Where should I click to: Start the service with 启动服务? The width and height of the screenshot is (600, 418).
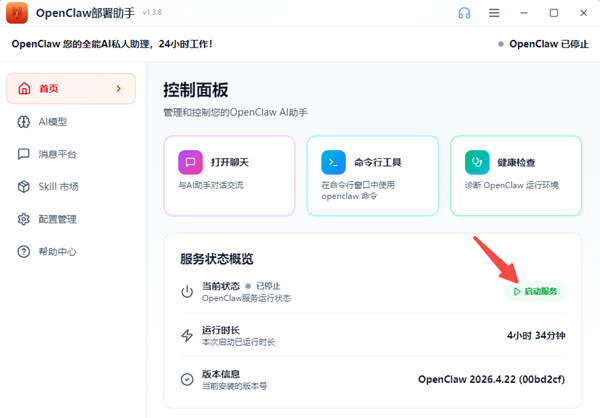coord(535,292)
